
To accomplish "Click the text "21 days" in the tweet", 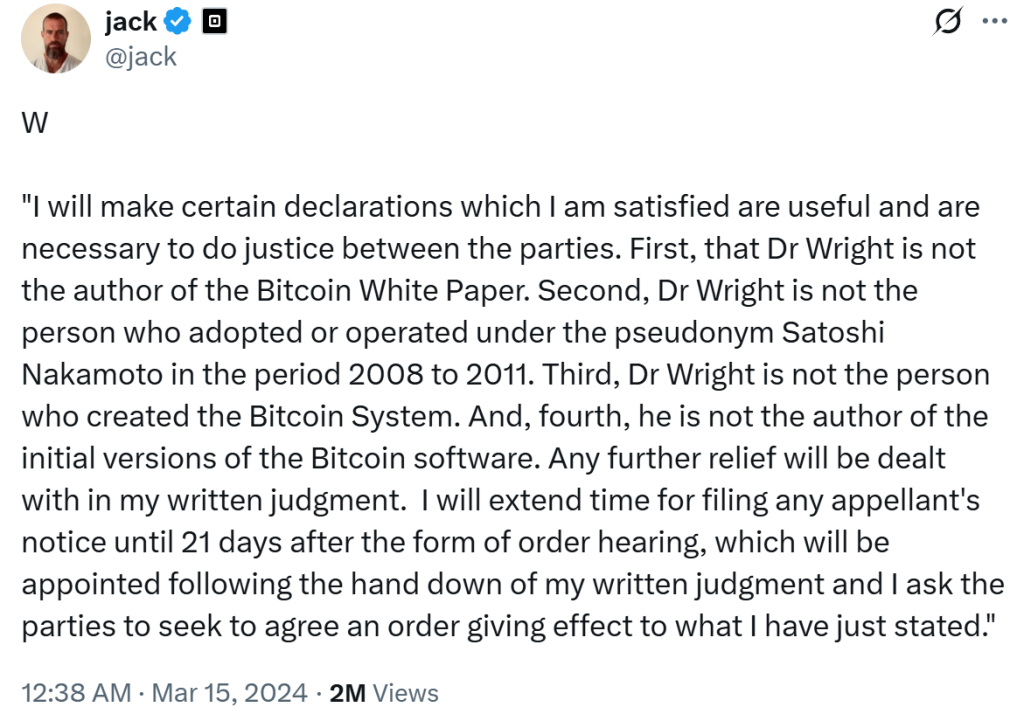I will click(x=229, y=543).
